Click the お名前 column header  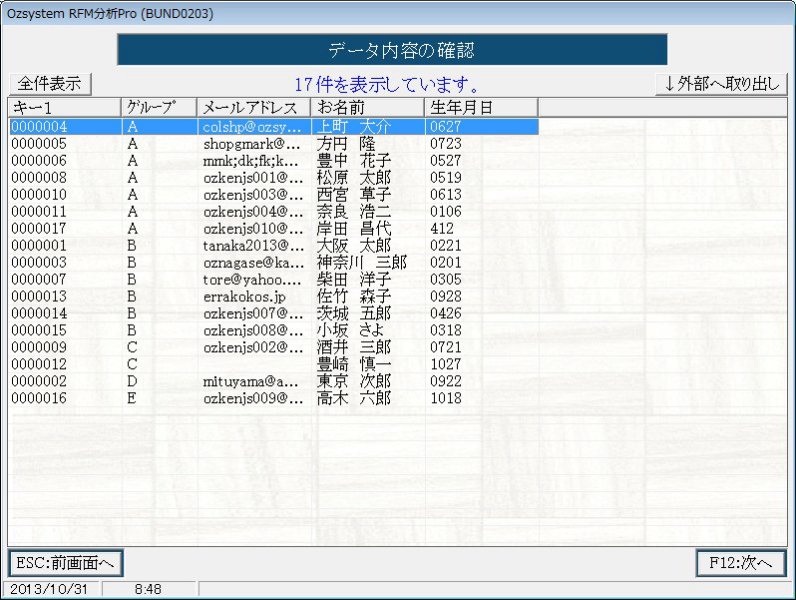click(368, 108)
